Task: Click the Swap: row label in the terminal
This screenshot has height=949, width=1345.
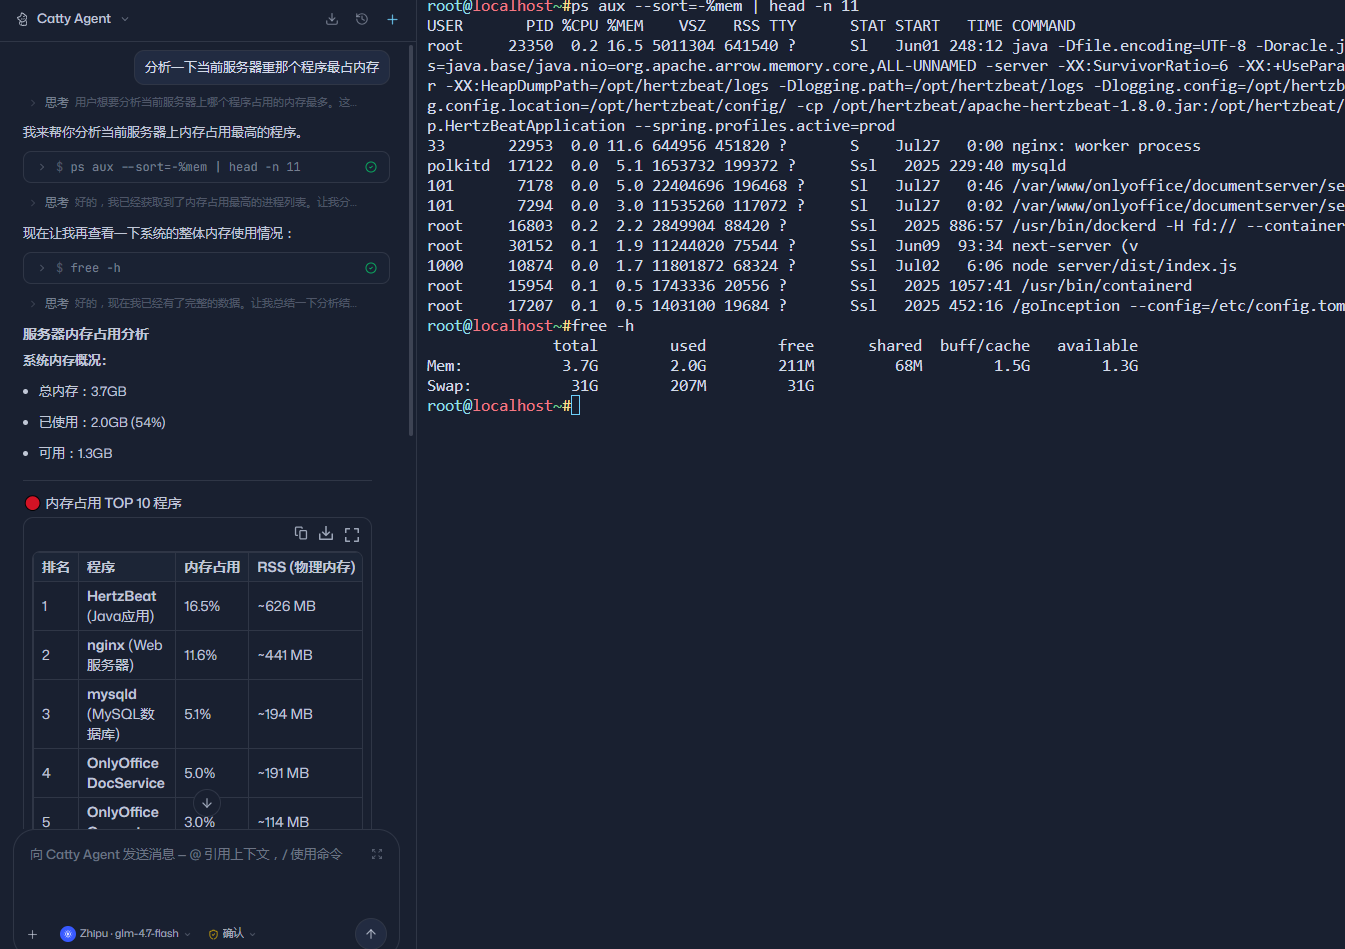Action: pos(449,386)
